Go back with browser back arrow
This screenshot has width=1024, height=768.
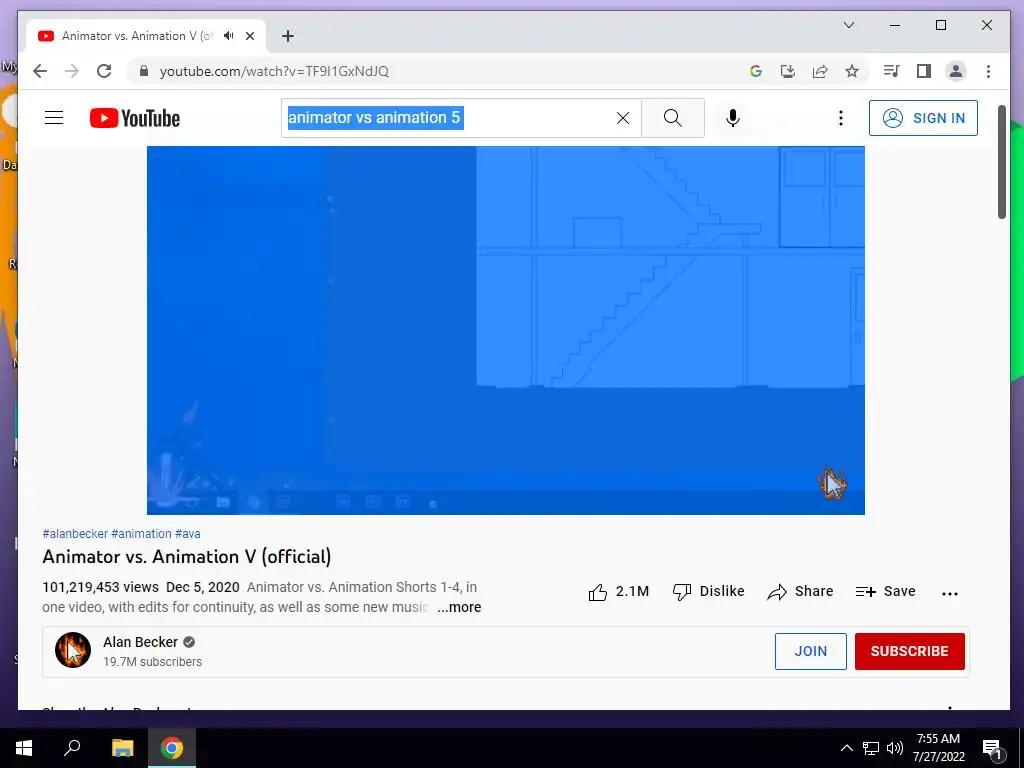point(40,71)
